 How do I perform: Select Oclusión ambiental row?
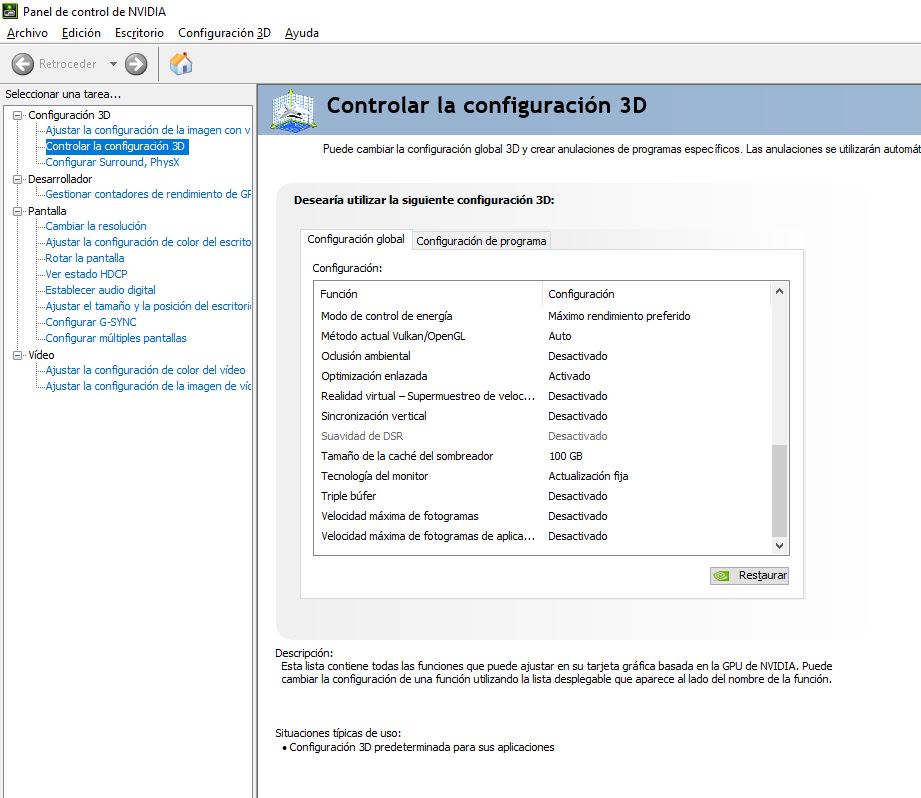[x=544, y=356]
